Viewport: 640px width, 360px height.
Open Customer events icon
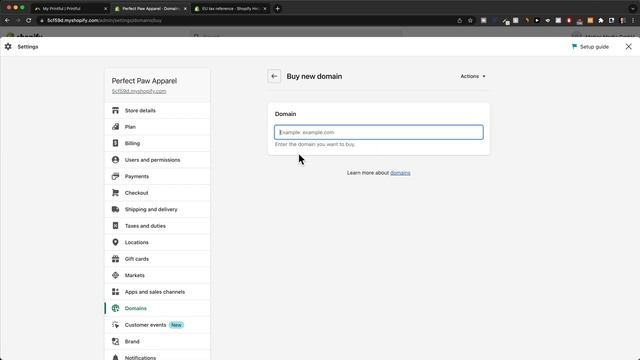tap(116, 325)
